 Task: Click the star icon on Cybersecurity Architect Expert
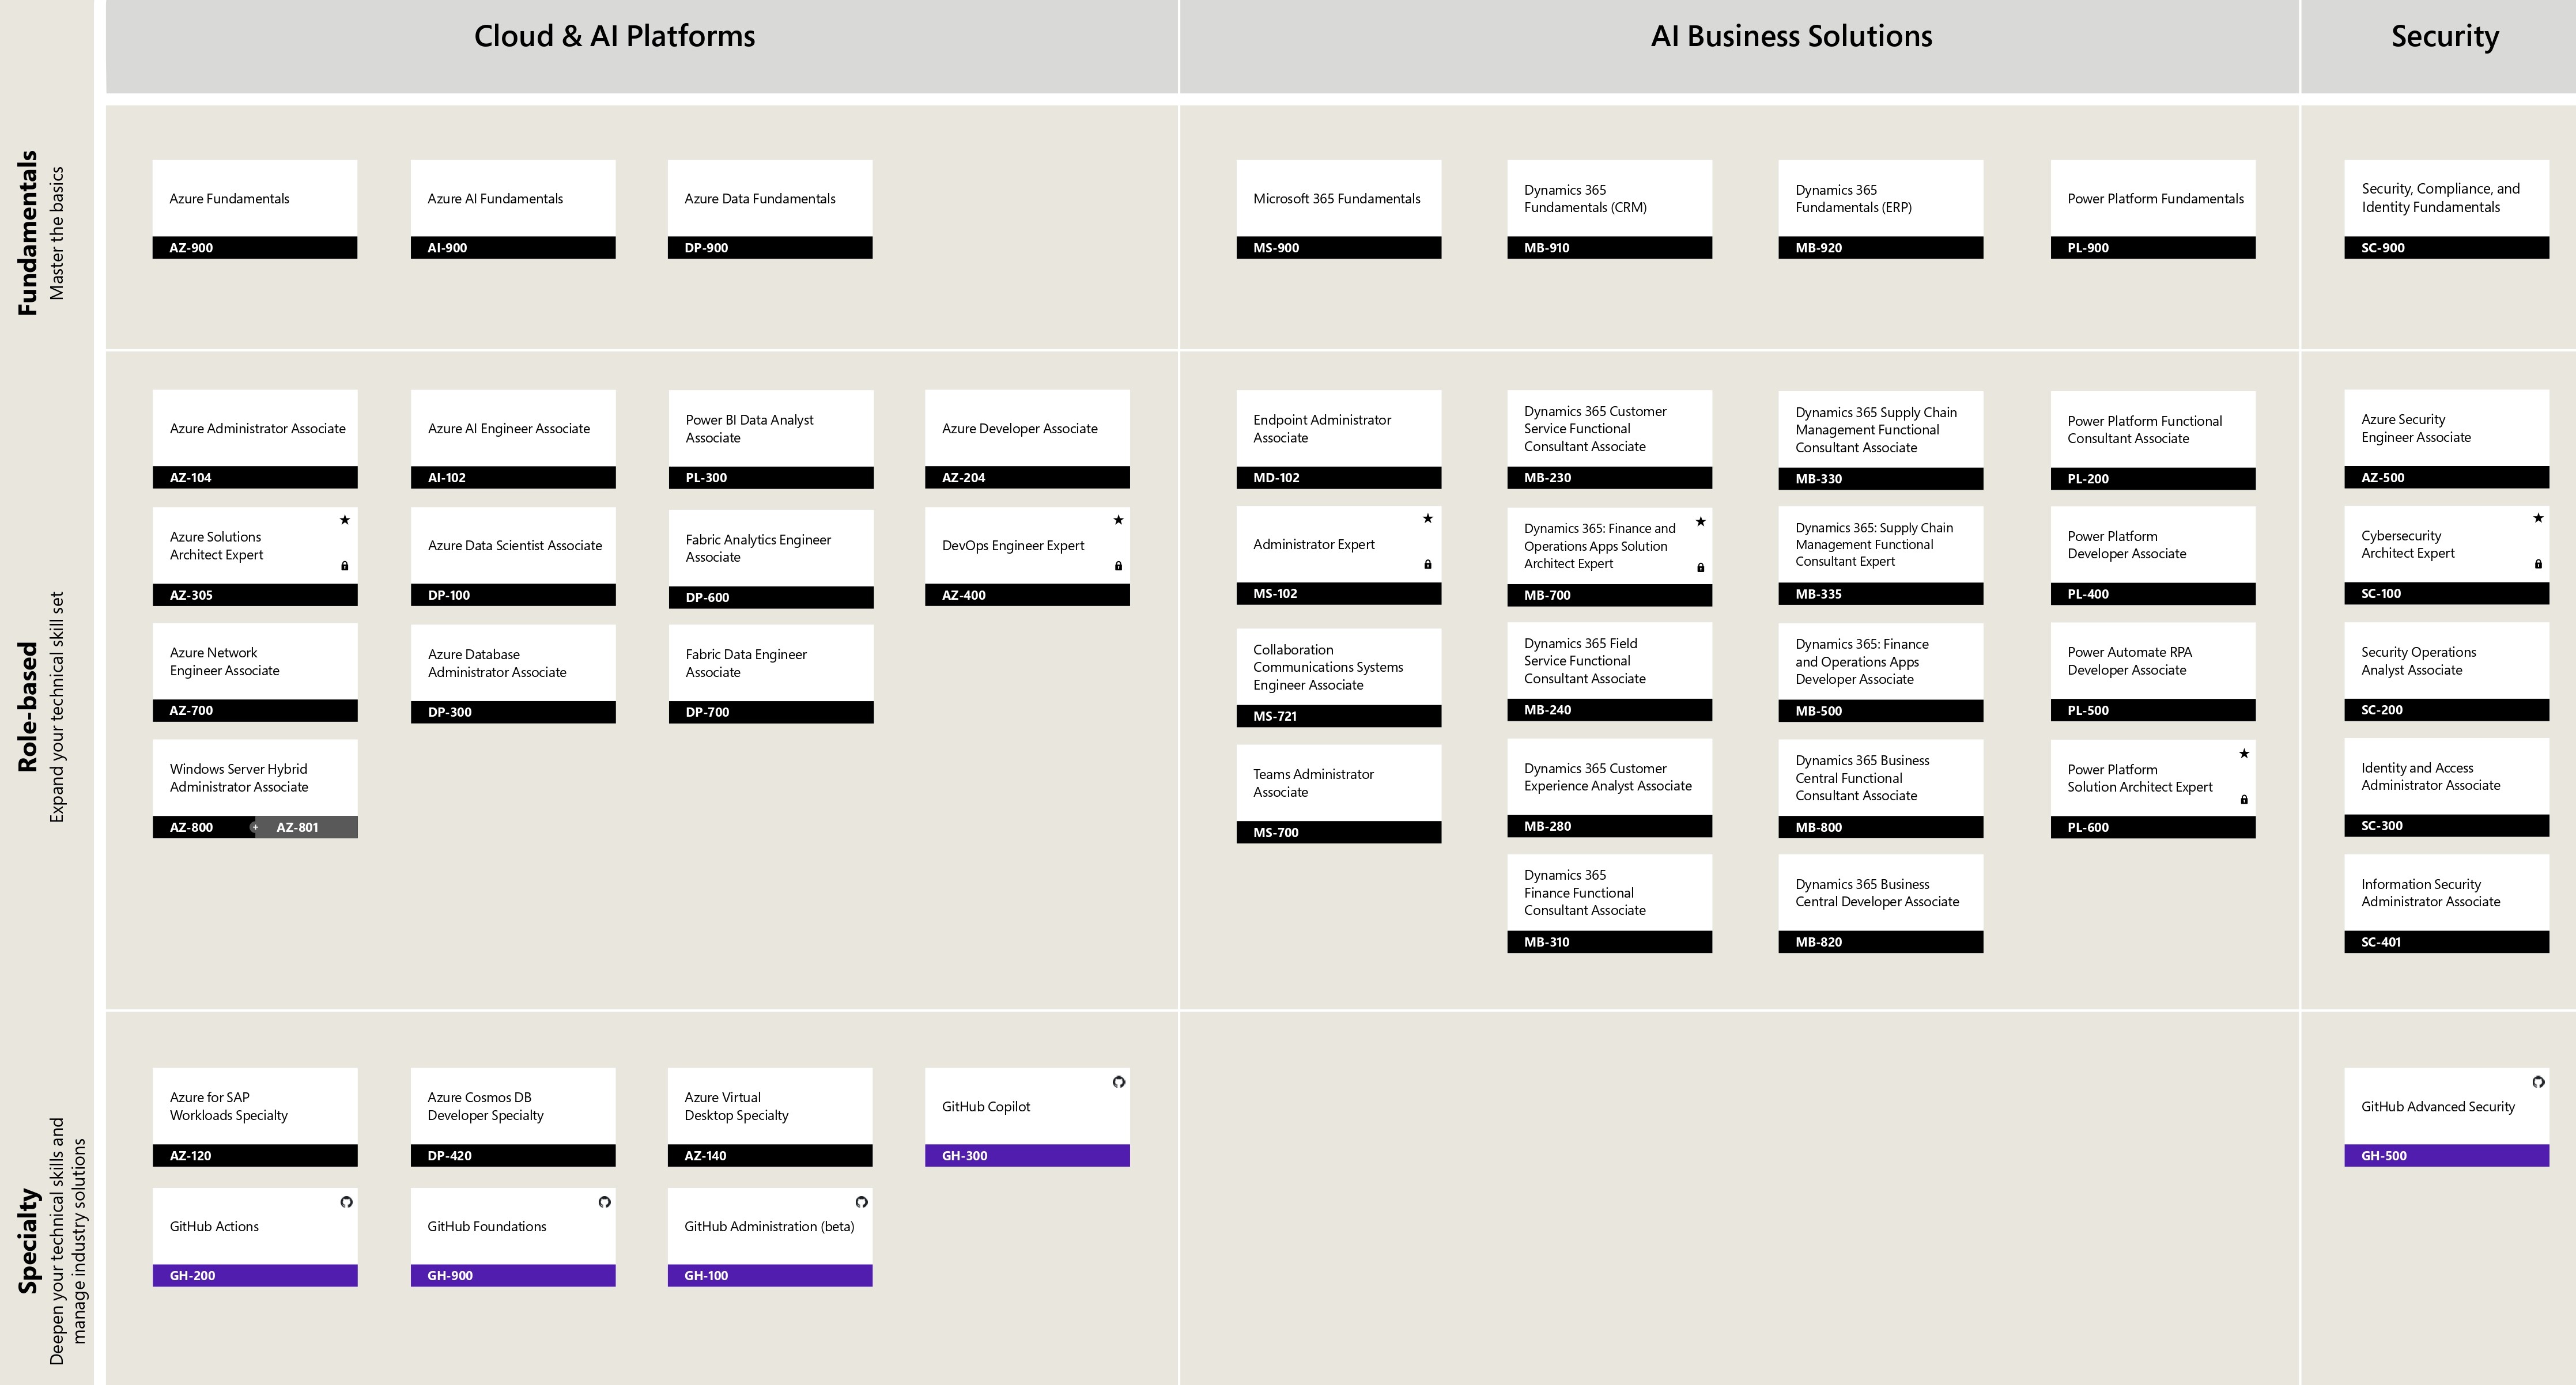[x=2538, y=518]
